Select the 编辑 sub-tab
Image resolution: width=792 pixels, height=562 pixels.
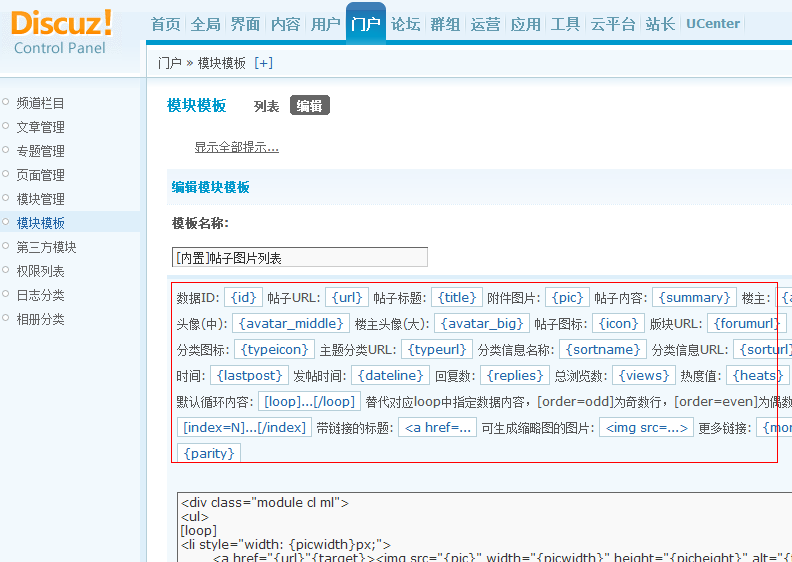point(309,106)
